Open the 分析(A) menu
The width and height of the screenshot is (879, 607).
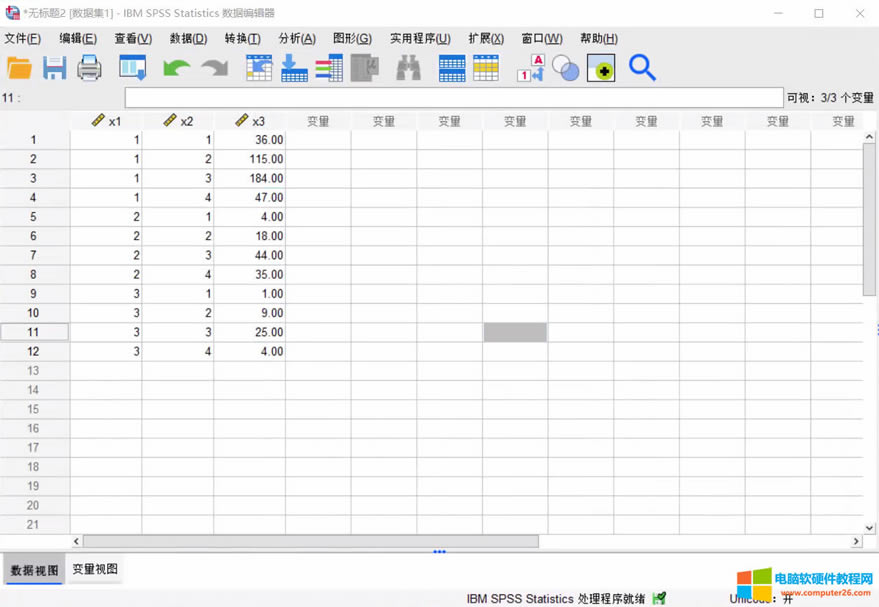(x=296, y=38)
